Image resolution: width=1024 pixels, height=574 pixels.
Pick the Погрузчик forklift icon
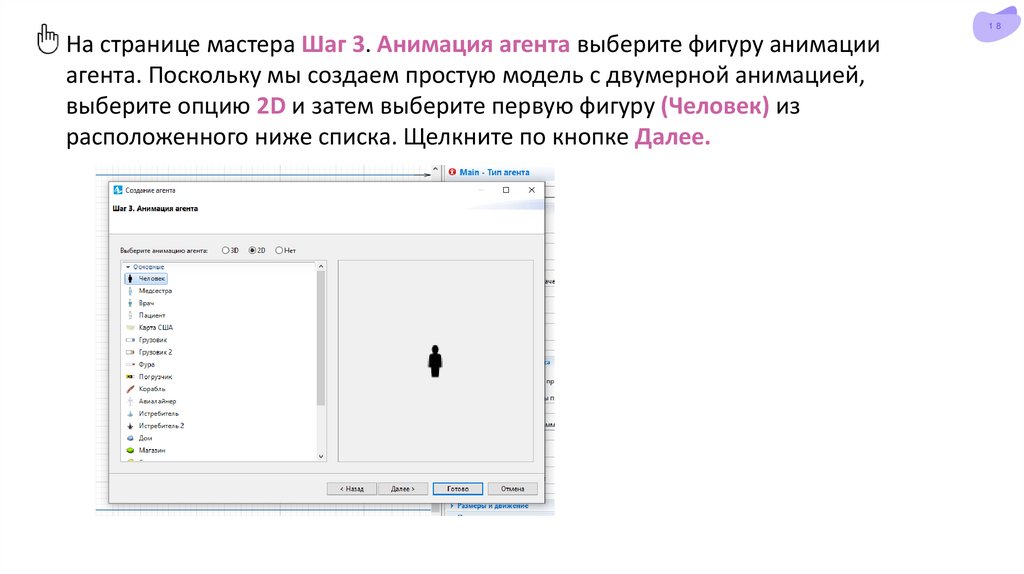click(x=130, y=377)
